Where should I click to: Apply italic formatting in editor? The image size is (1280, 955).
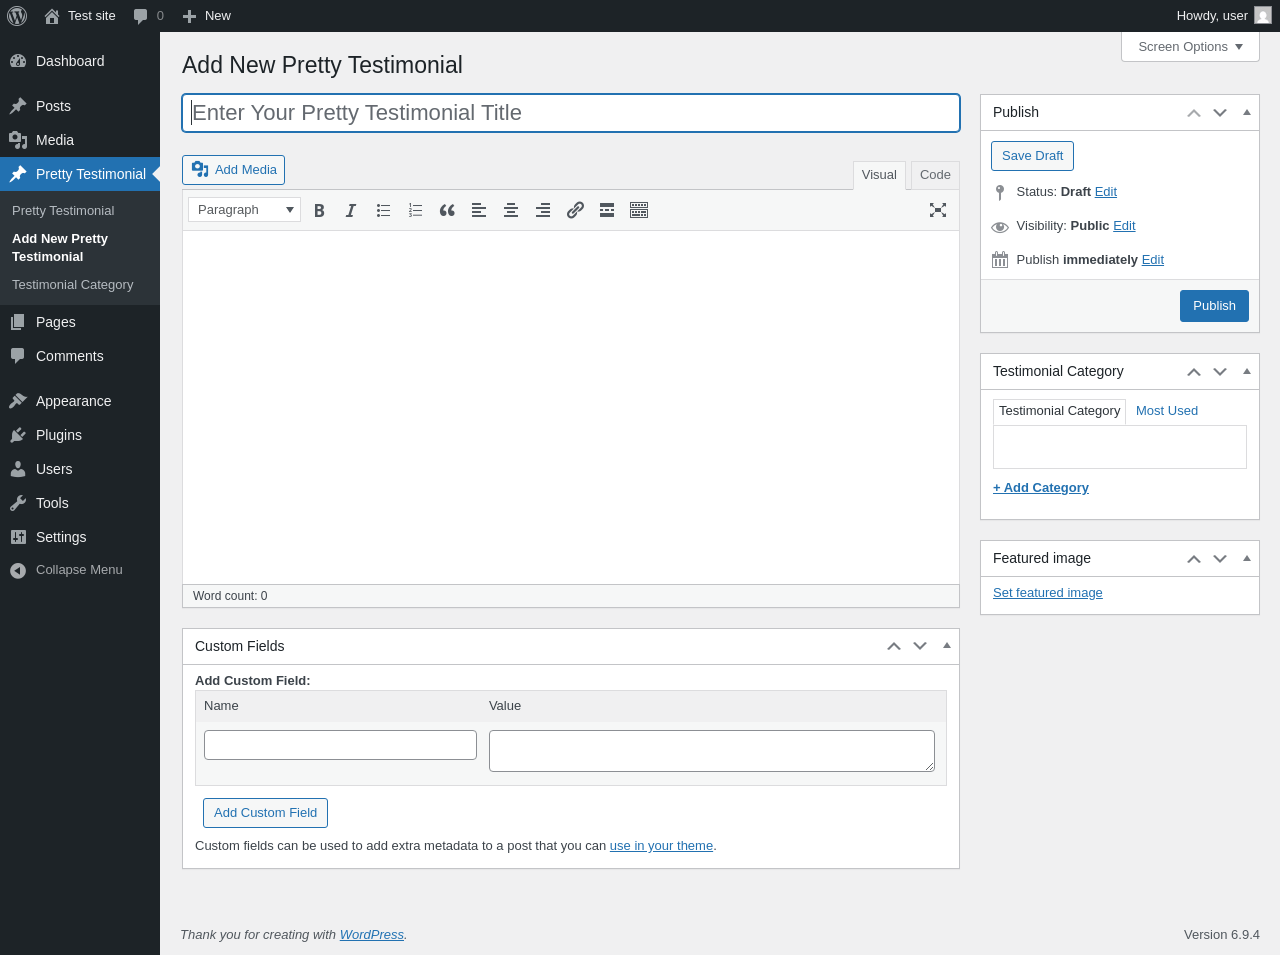(x=351, y=210)
